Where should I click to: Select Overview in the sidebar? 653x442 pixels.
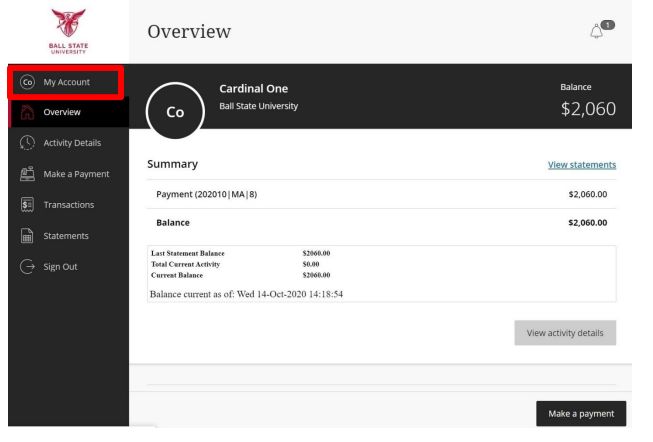pyautogui.click(x=69, y=112)
